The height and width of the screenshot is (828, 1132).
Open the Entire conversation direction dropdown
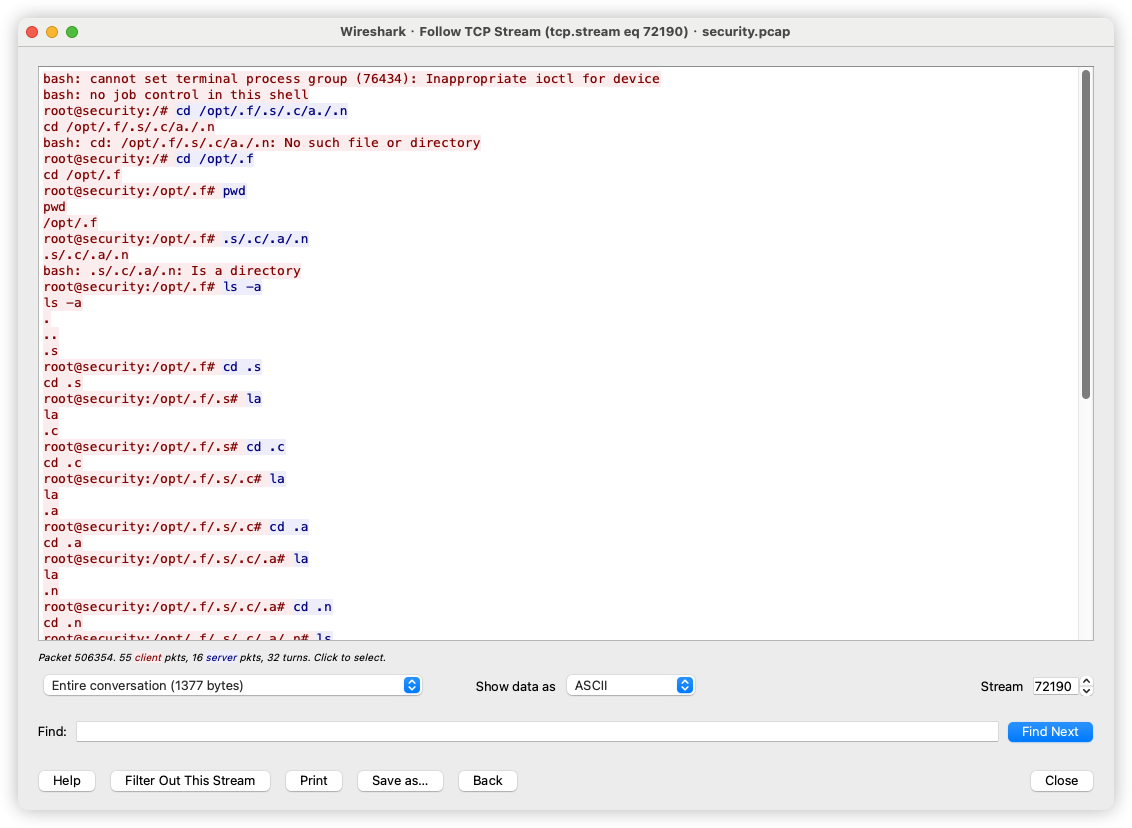coord(232,685)
